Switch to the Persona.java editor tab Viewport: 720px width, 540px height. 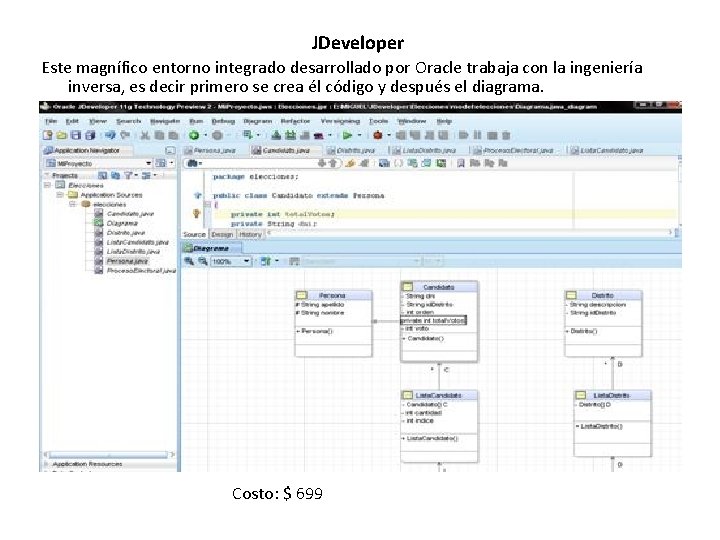(x=210, y=151)
